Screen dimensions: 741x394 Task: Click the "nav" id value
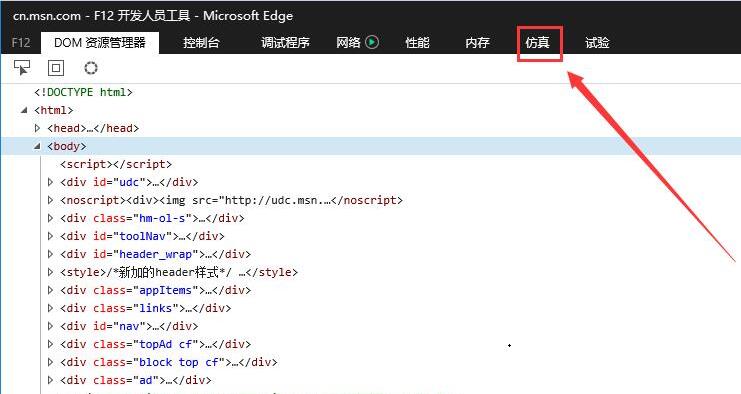pyautogui.click(x=129, y=326)
